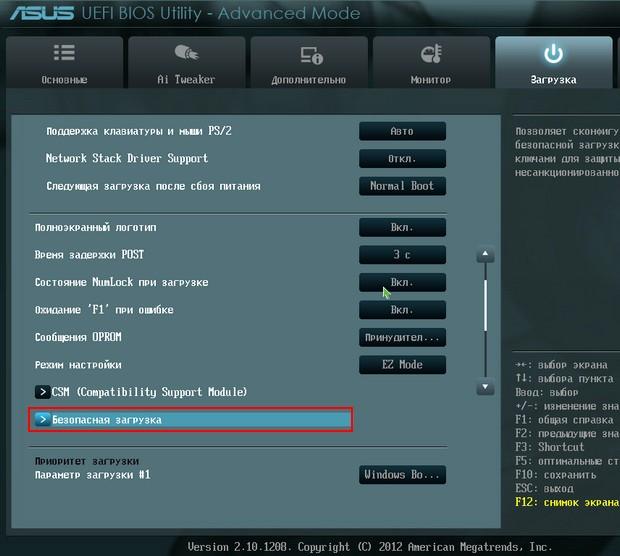Click scrollbar up arrow button
The image size is (620, 556).
coord(485,254)
